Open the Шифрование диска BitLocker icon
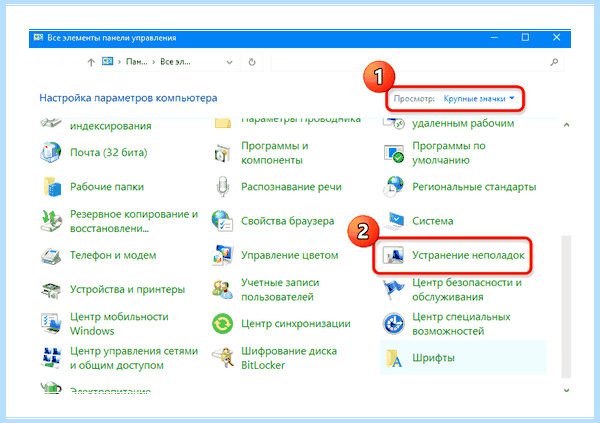Viewport: 600px width, 423px height. (223, 358)
